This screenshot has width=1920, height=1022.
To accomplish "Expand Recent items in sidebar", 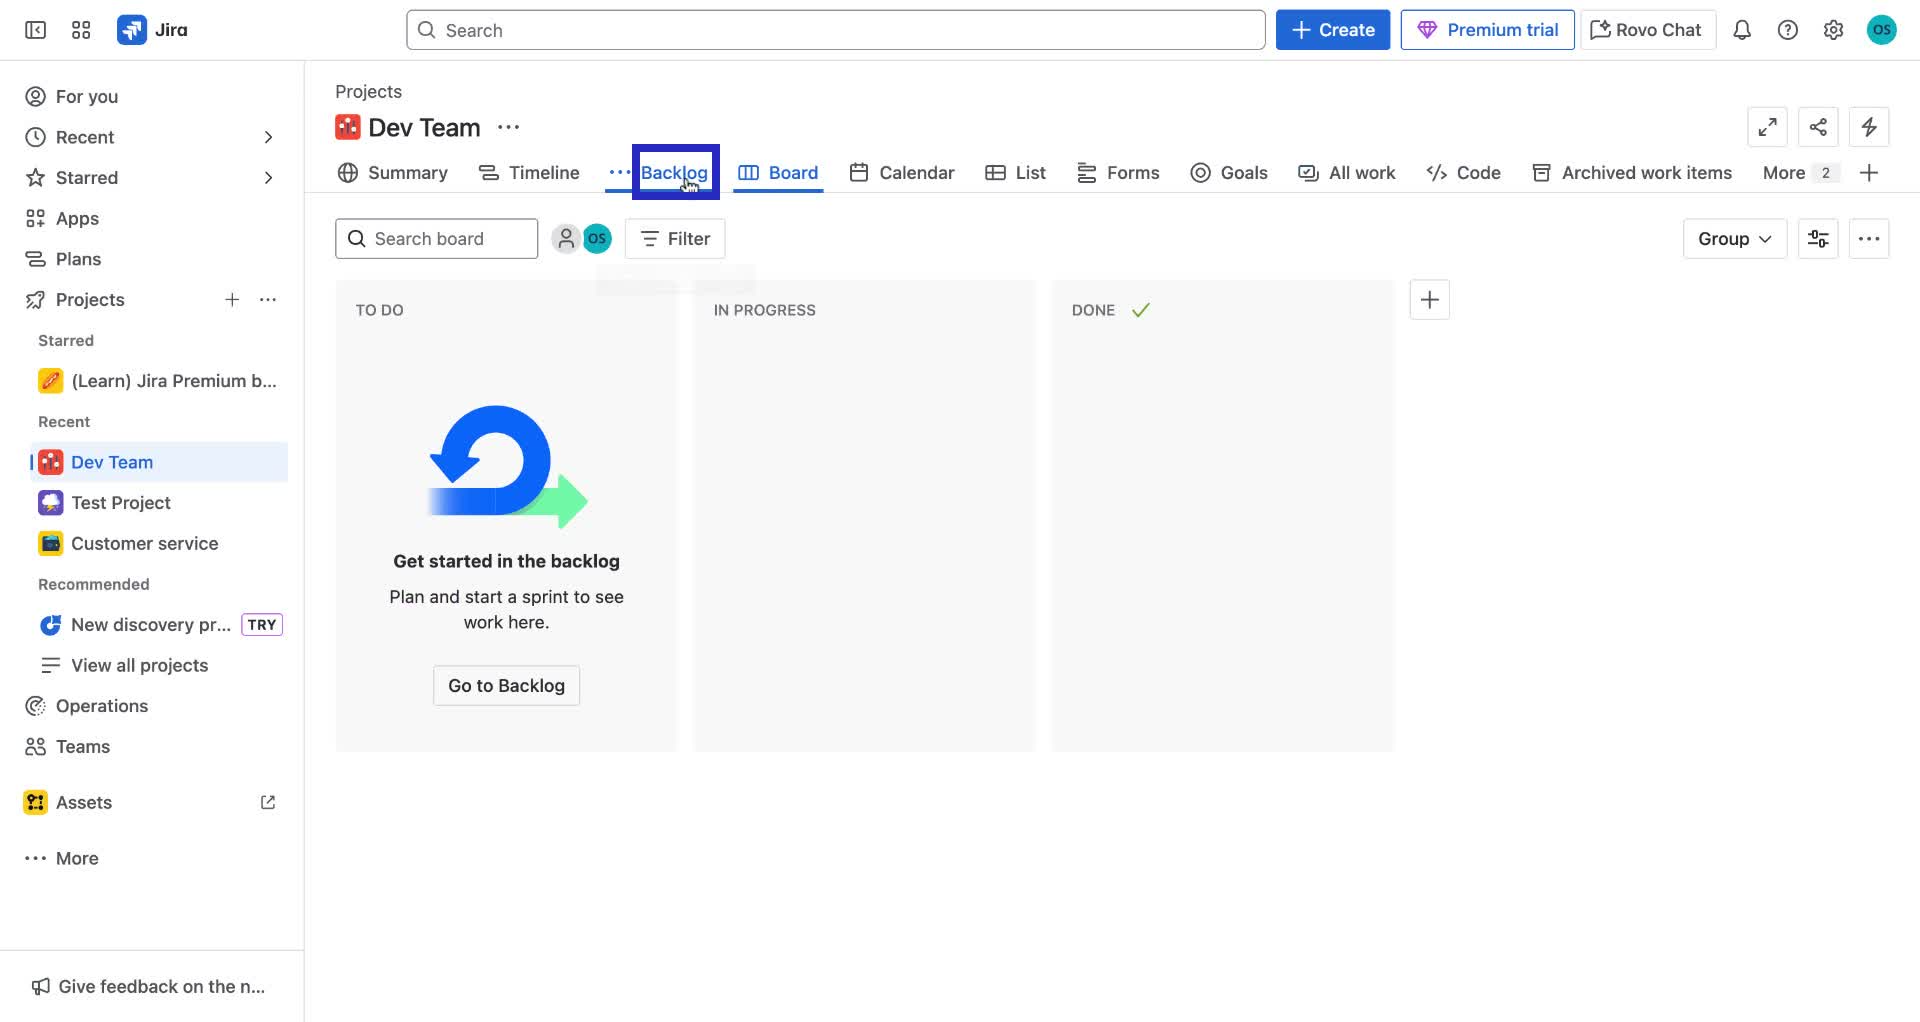I will pos(268,137).
